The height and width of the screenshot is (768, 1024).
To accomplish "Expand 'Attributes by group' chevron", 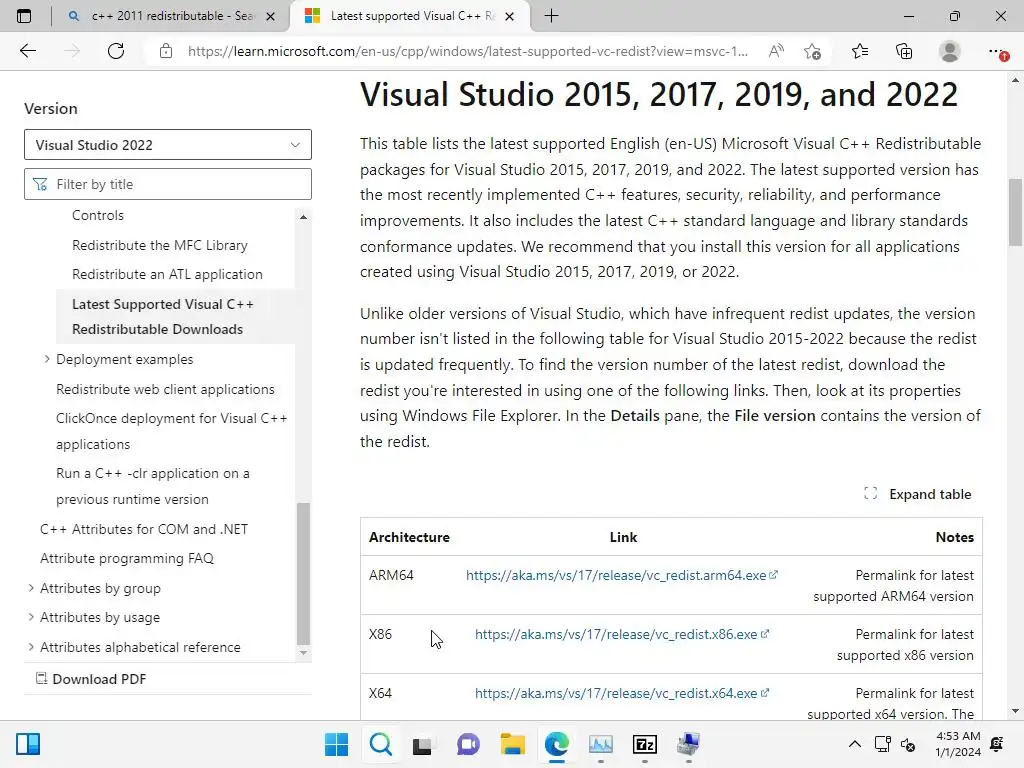I will click(x=31, y=588).
